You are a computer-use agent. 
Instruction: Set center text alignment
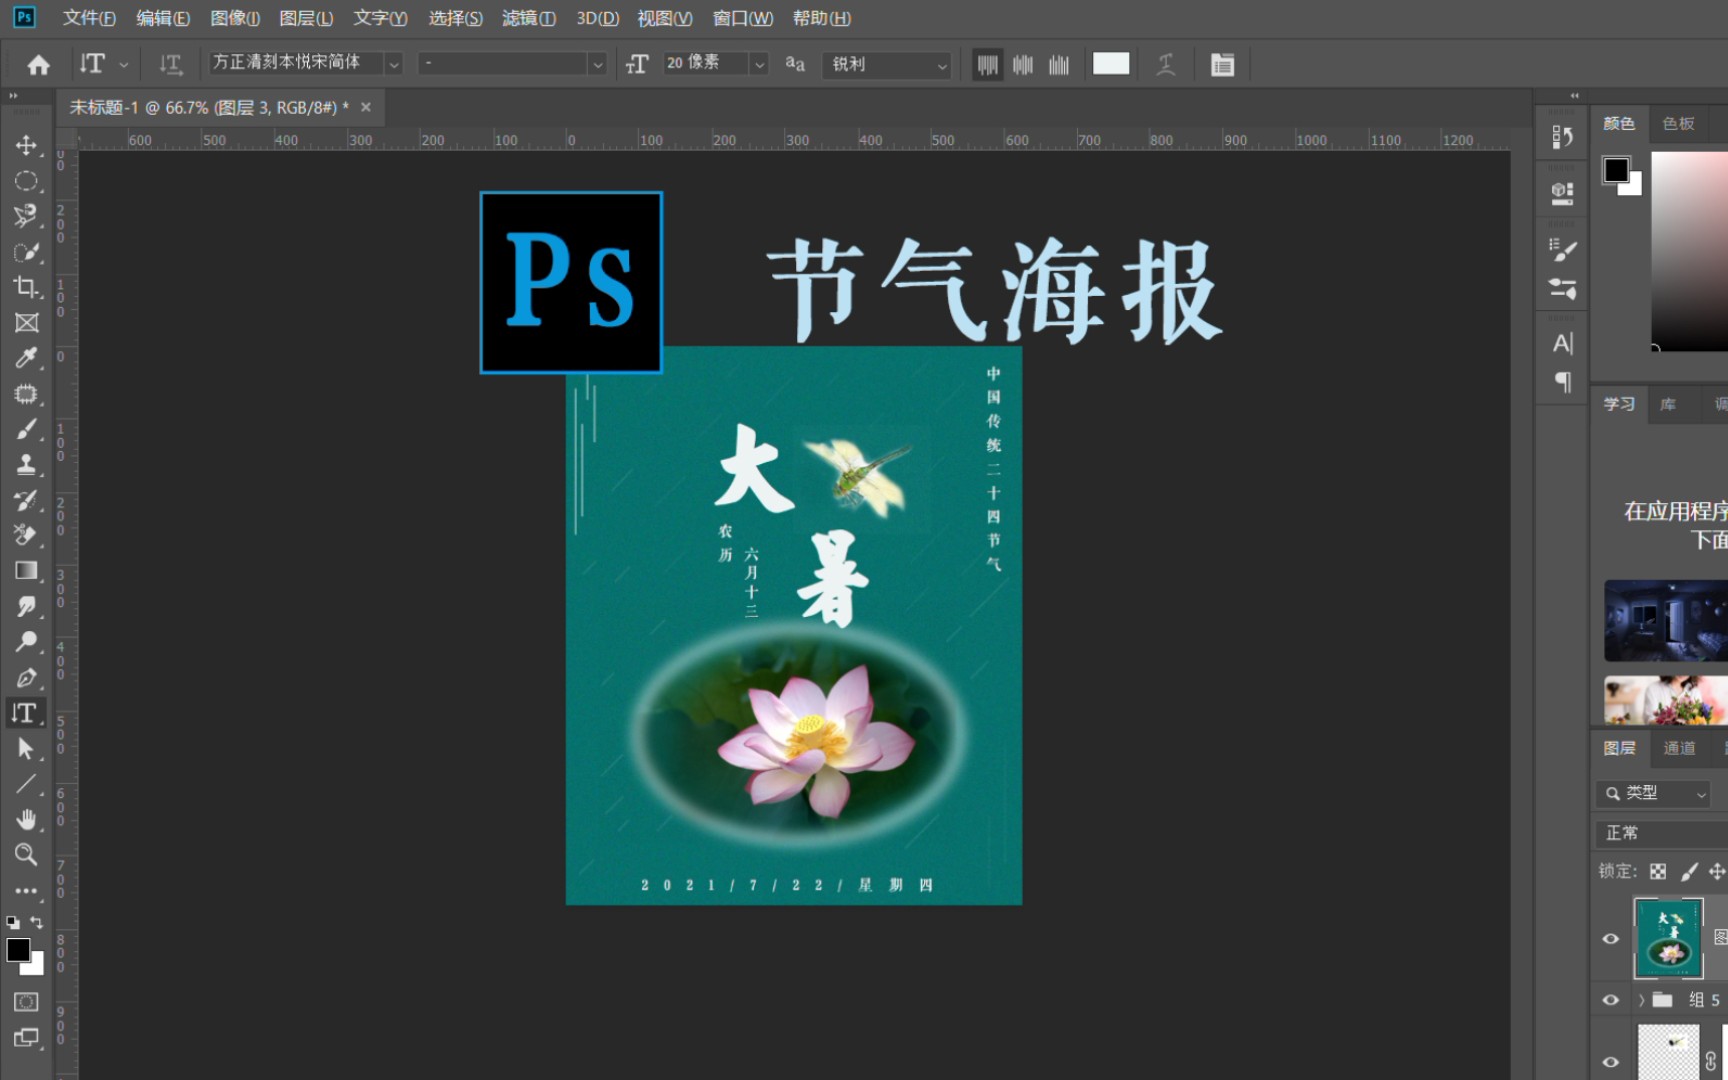(1023, 65)
